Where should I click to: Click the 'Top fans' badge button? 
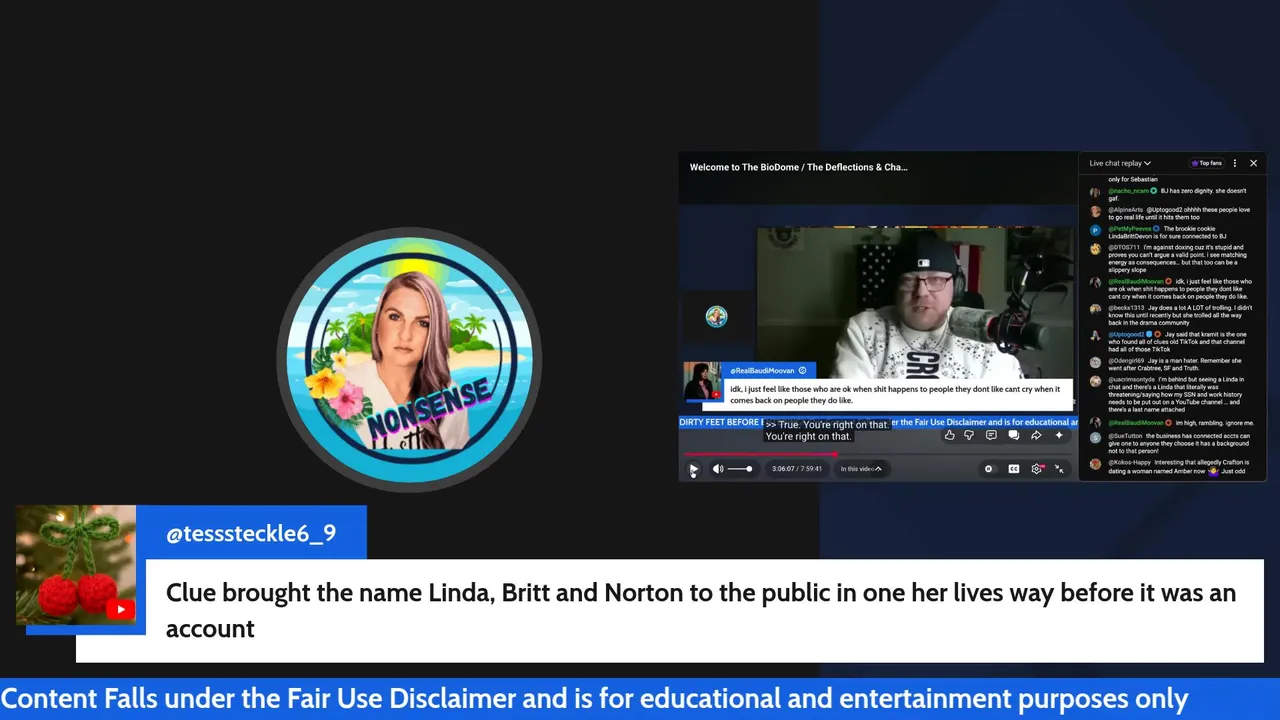tap(1206, 163)
